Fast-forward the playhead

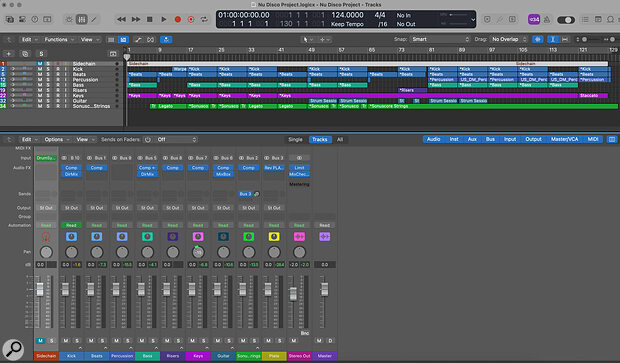click(x=136, y=19)
